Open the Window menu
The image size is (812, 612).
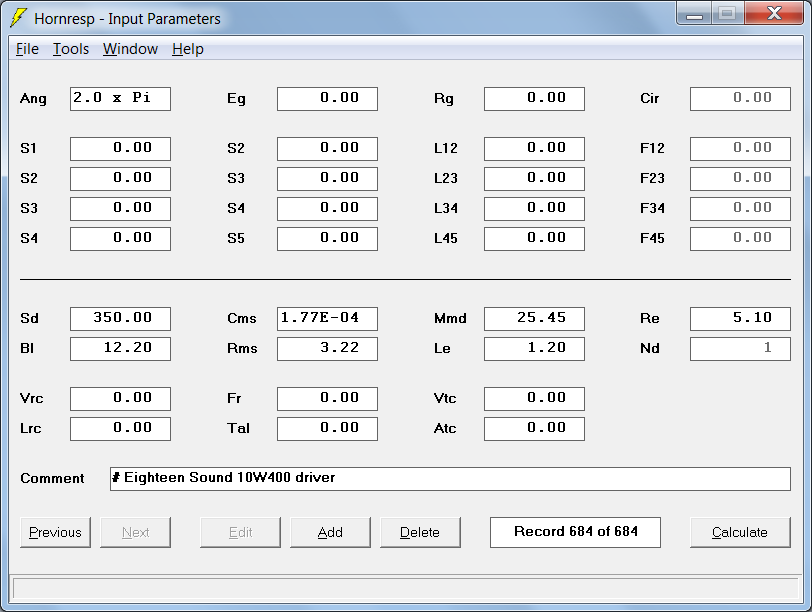pos(130,49)
